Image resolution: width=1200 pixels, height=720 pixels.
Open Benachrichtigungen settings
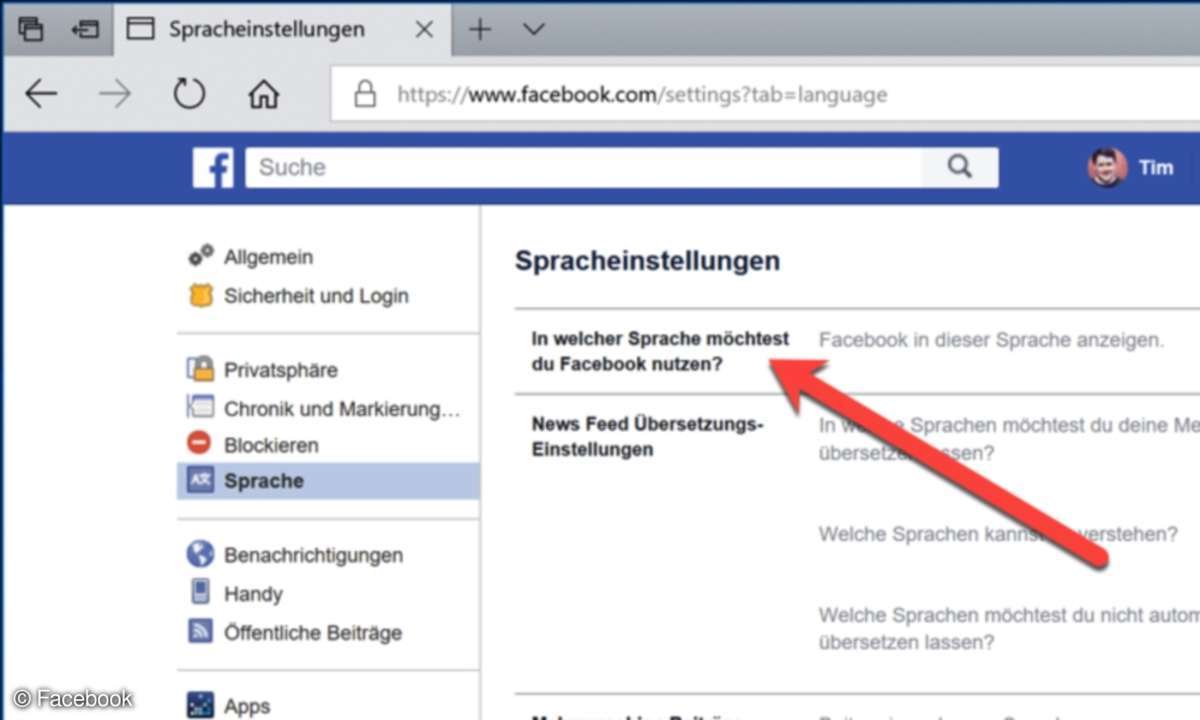[x=313, y=555]
